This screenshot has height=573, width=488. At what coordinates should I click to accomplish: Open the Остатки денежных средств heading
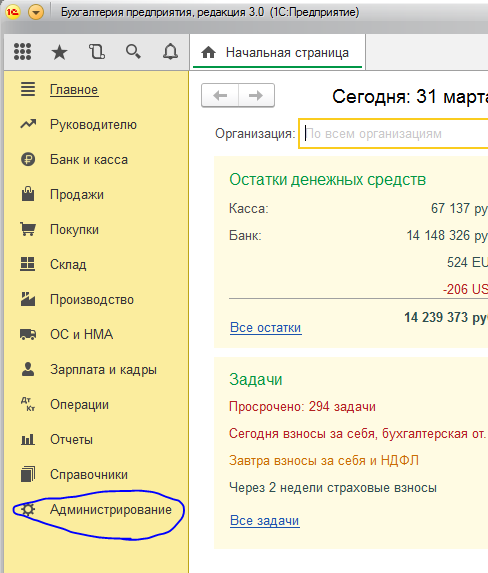pos(328,179)
